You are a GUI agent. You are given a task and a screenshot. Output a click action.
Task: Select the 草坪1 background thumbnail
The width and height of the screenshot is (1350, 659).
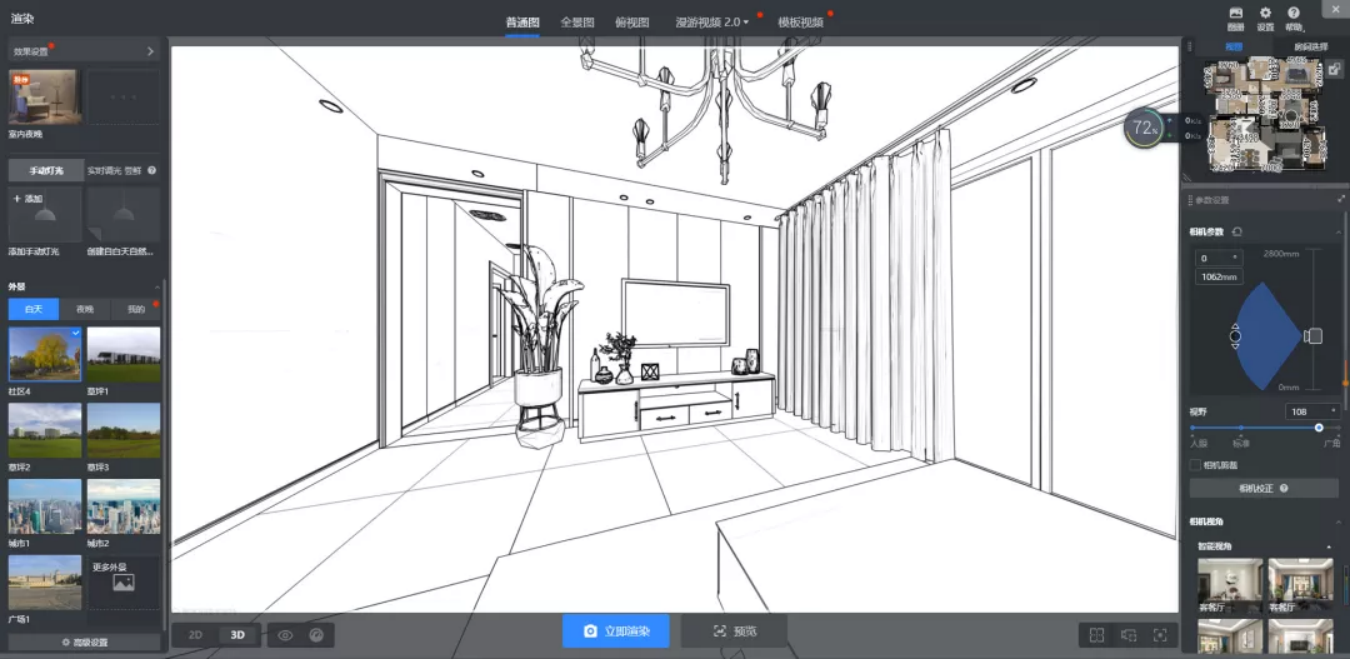(123, 354)
